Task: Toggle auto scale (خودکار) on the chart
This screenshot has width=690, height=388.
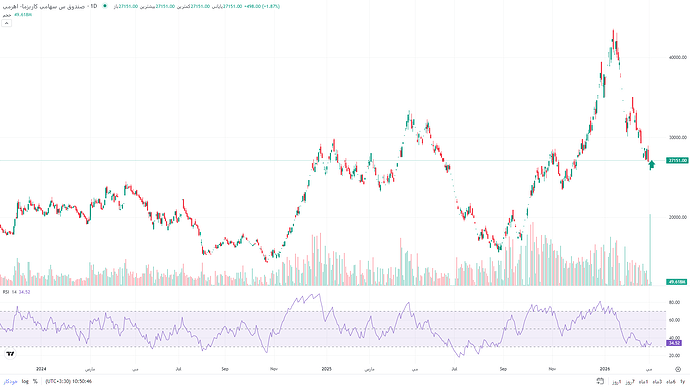Action: pyautogui.click(x=10, y=381)
